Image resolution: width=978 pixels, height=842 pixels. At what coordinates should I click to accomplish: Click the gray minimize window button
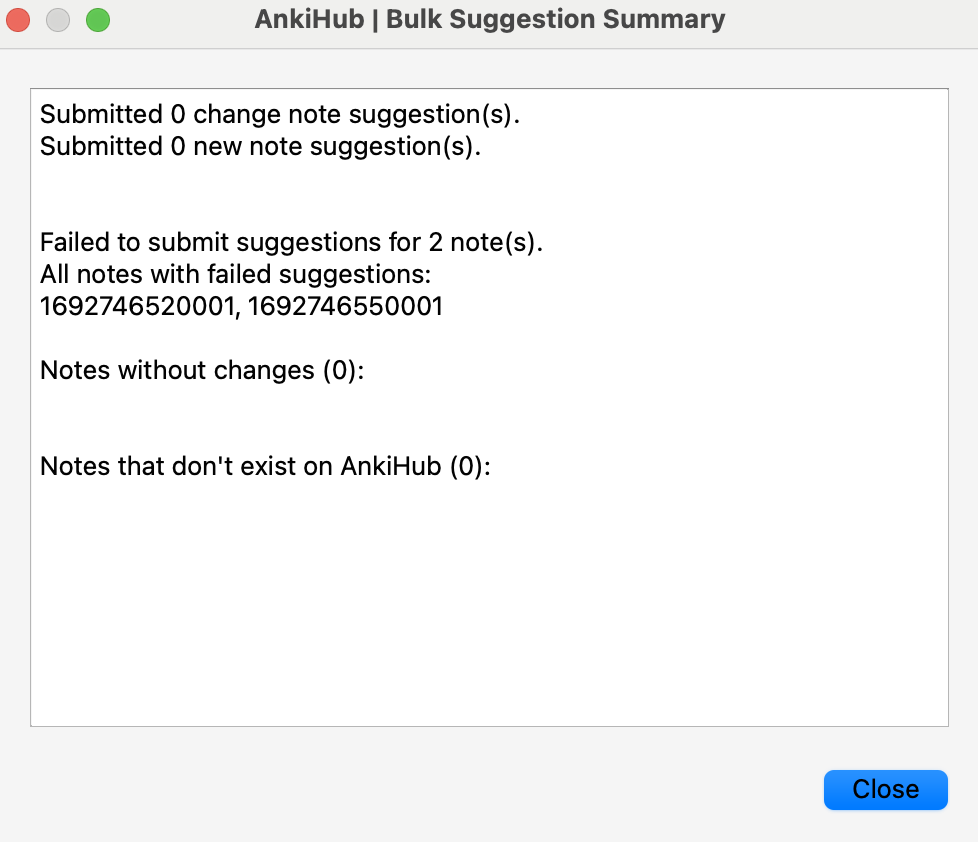pos(58,20)
